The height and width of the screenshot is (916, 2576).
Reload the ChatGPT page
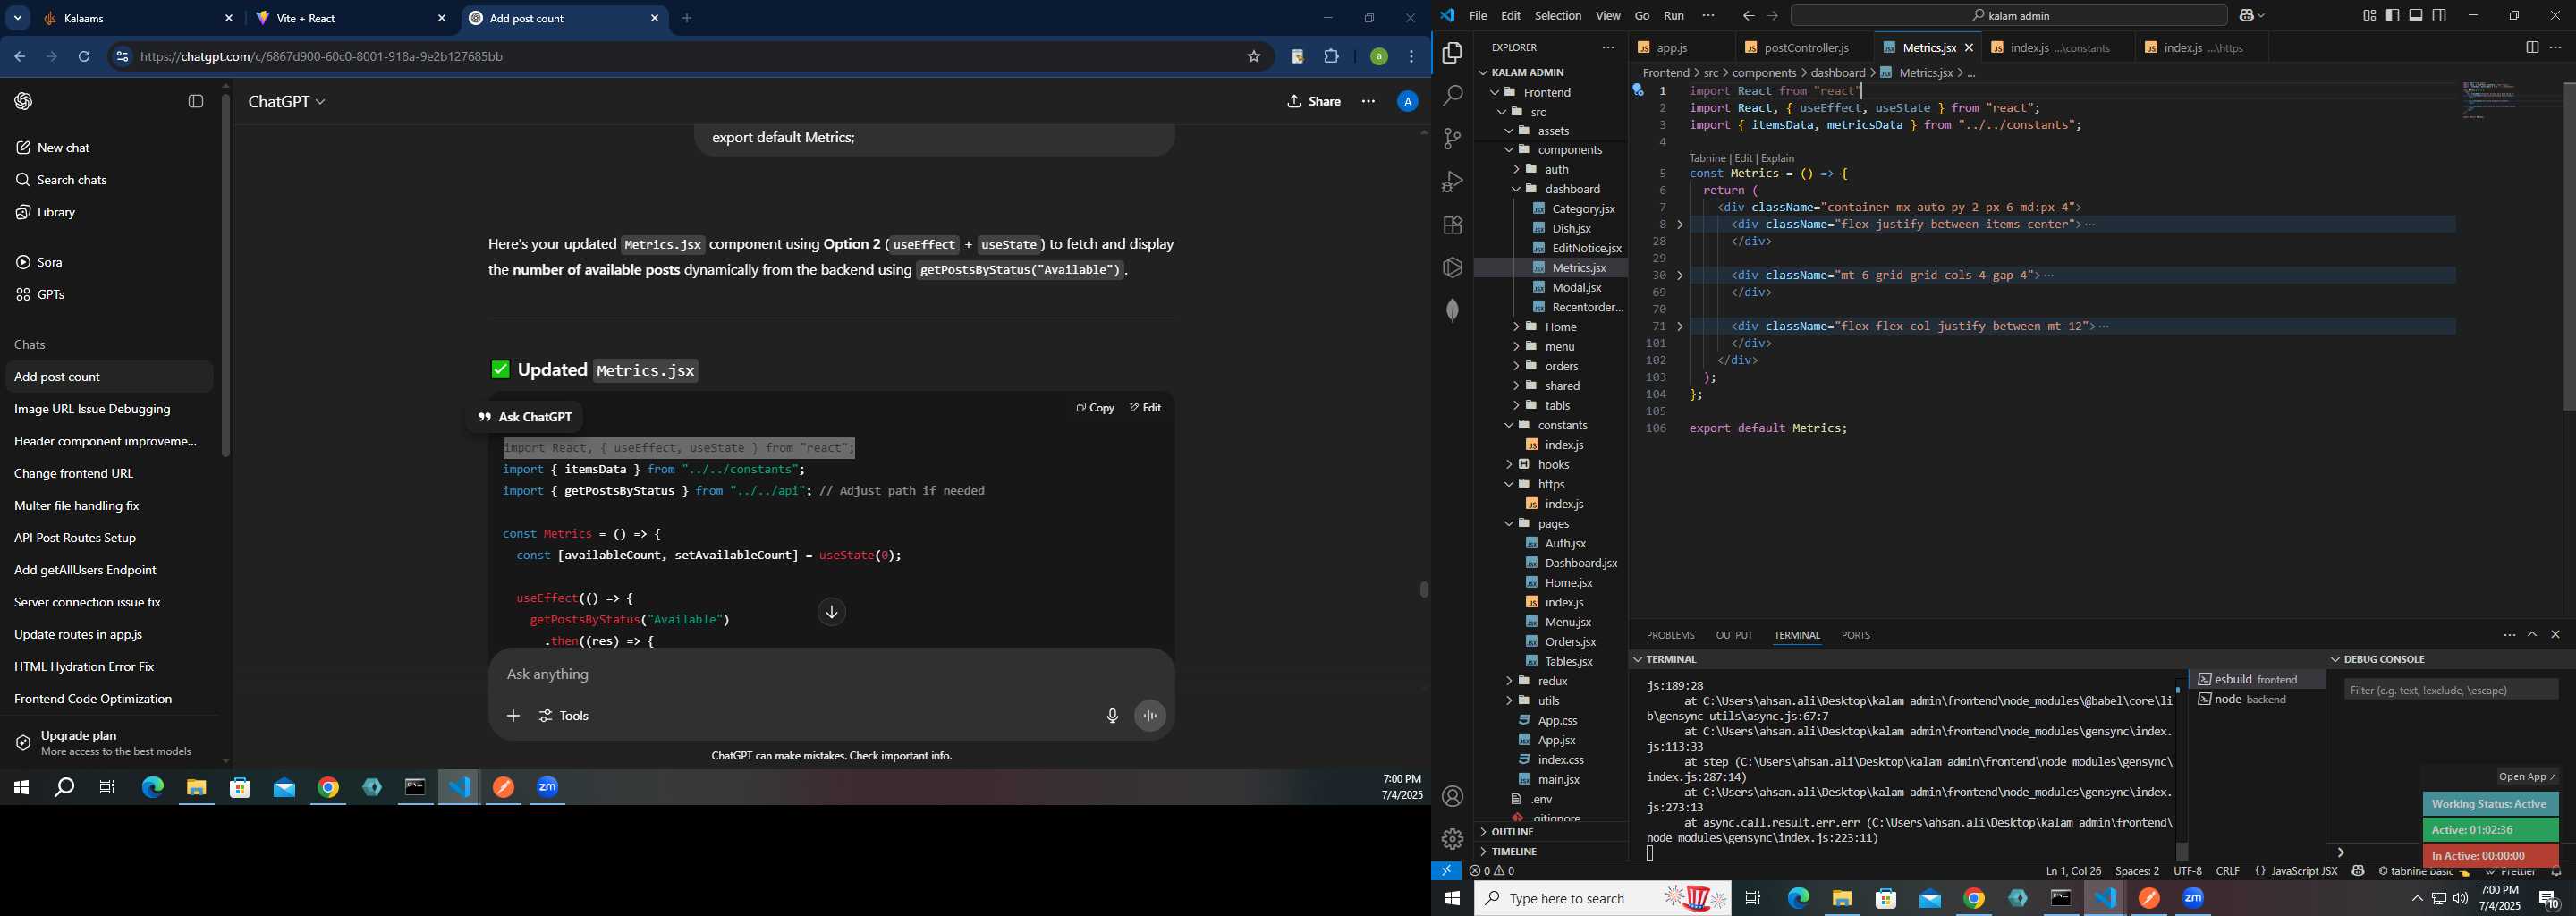(85, 57)
